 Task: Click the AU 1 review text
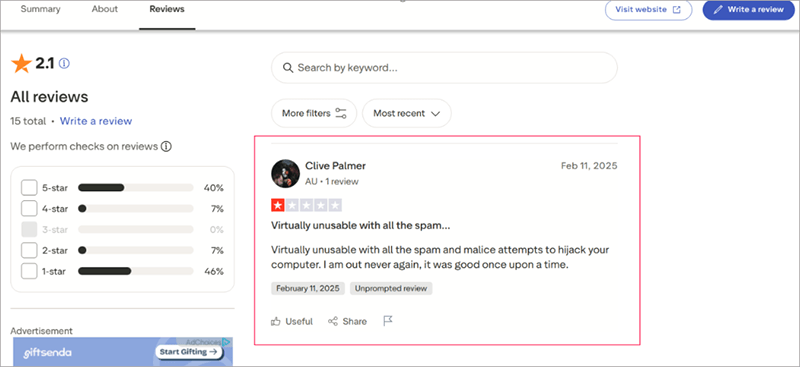[x=332, y=181]
